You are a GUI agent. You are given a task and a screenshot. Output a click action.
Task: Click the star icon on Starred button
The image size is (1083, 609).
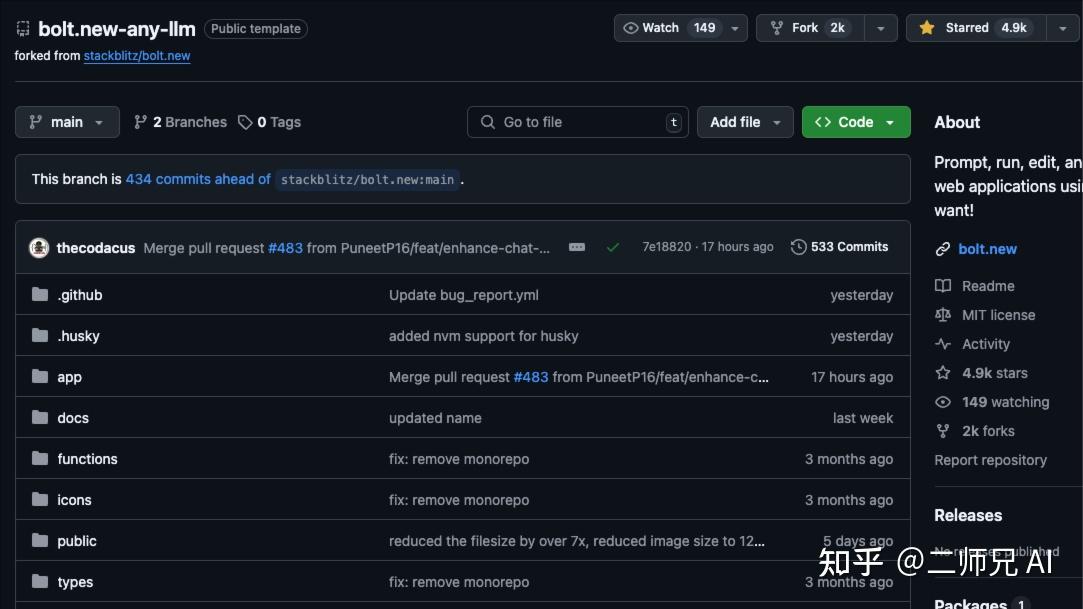coord(927,28)
